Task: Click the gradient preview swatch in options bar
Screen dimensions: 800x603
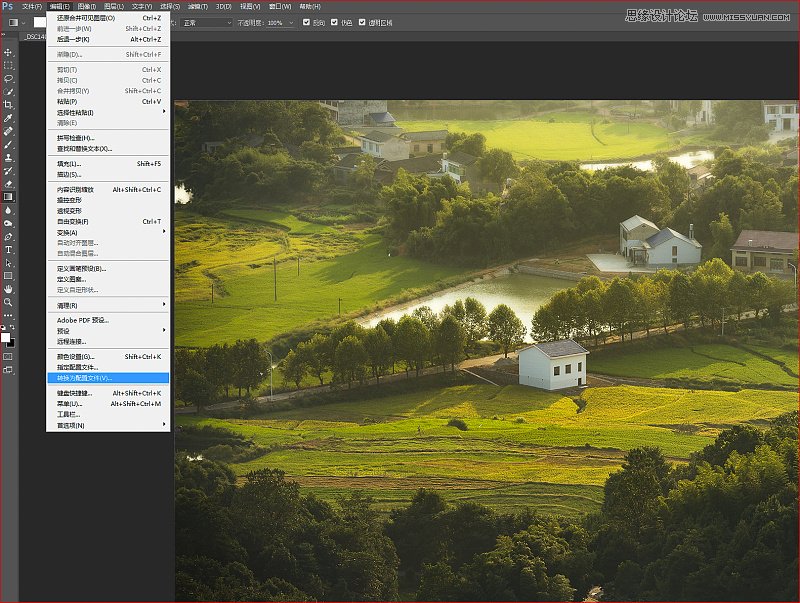Action: (40, 22)
